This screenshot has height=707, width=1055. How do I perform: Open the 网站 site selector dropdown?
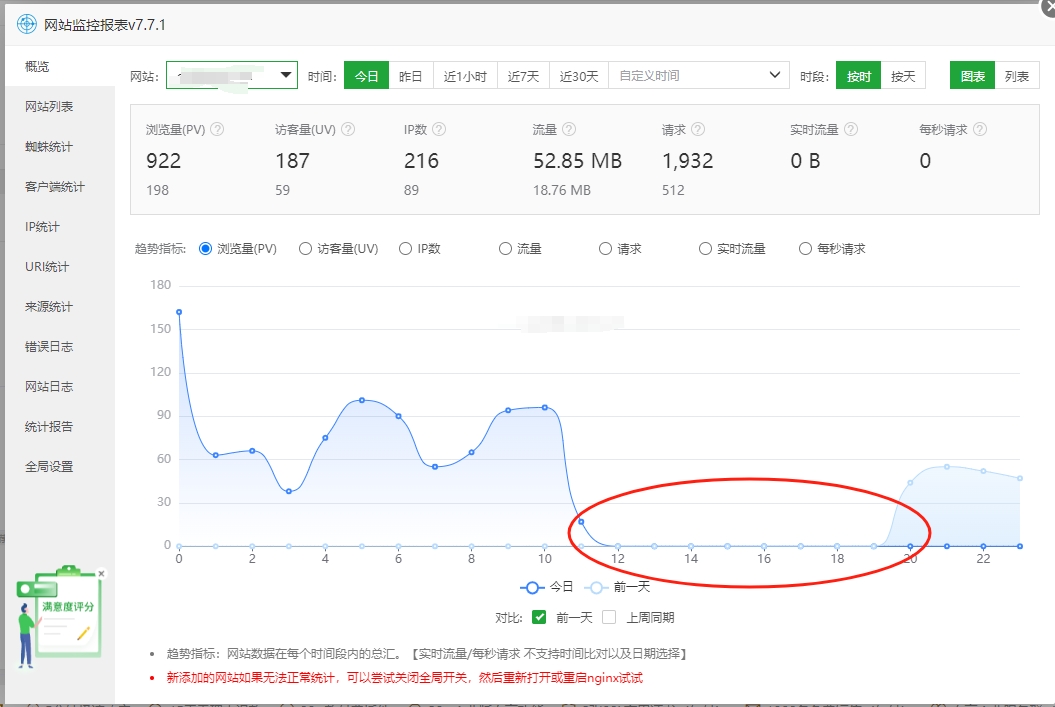pos(232,75)
